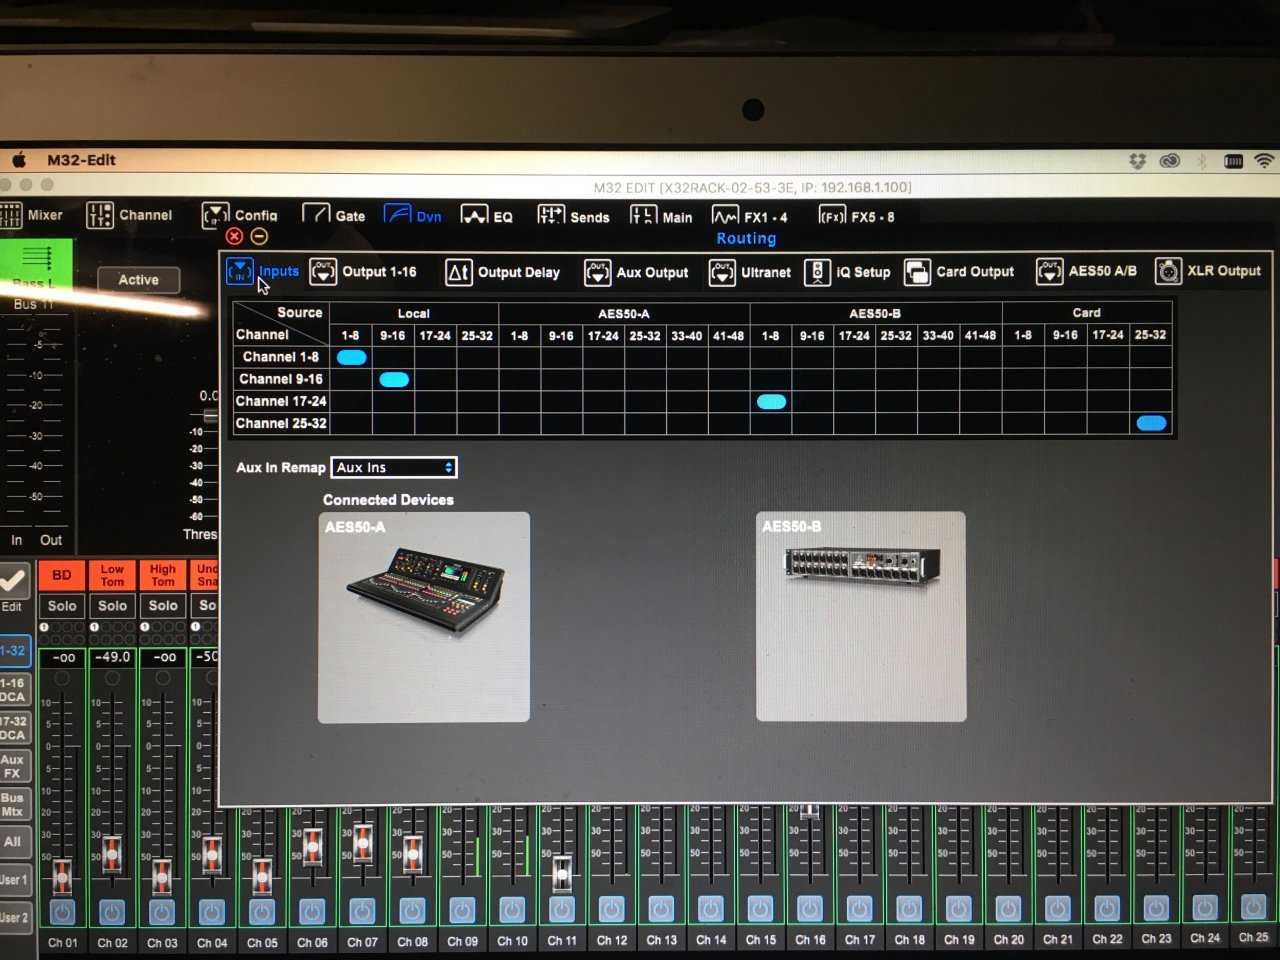
Task: Show the Aux FX layer
Action: point(14,766)
